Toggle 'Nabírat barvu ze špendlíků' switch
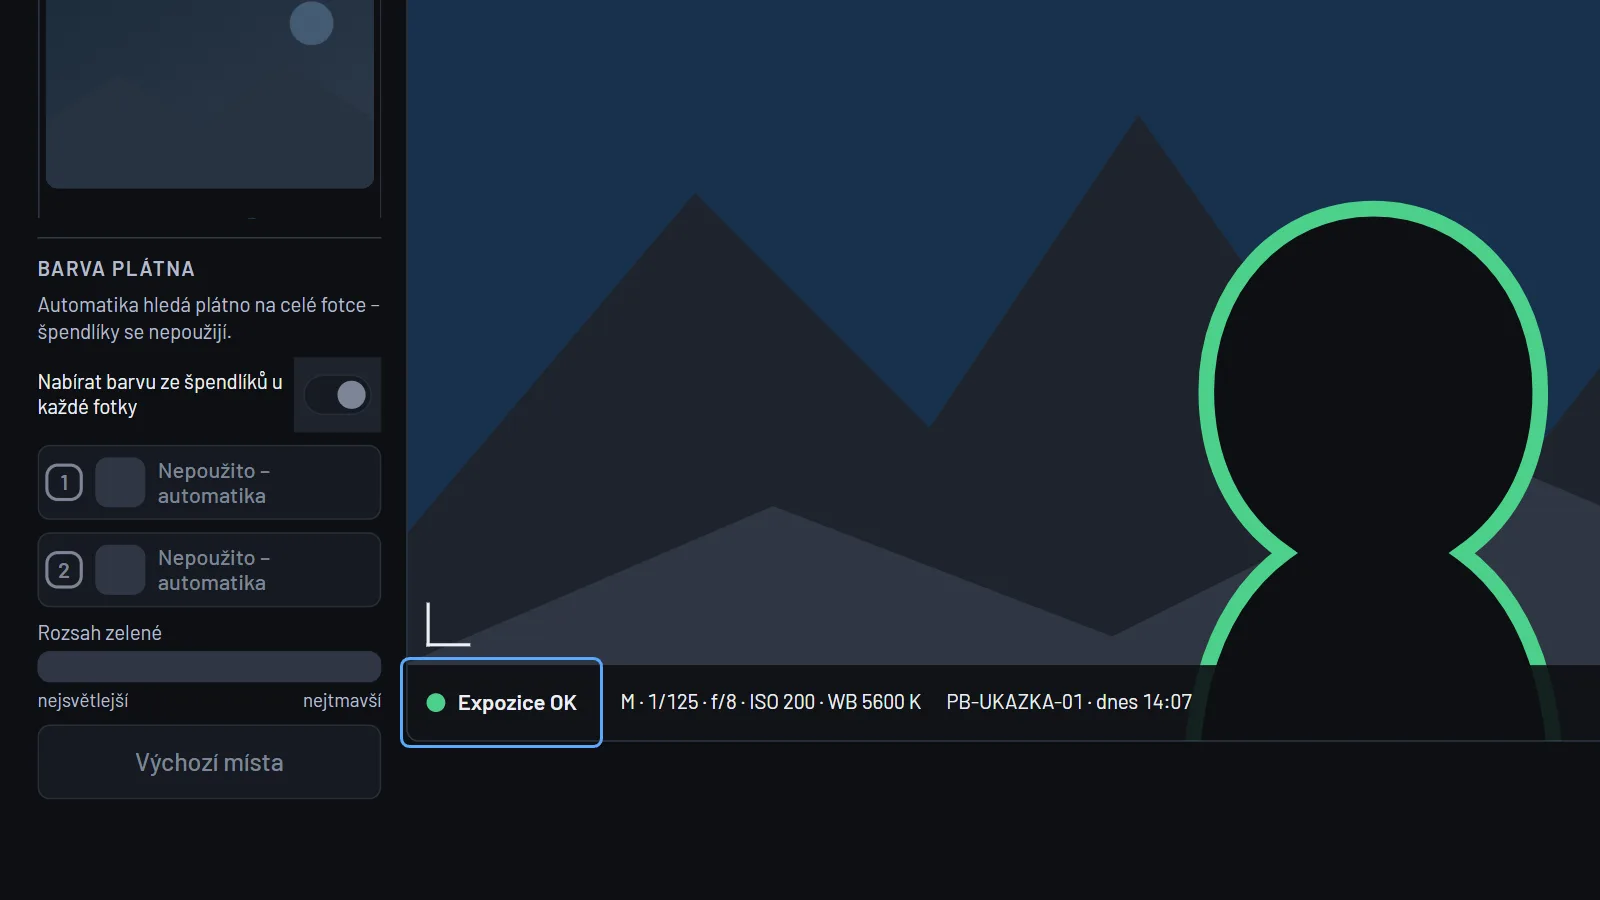The height and width of the screenshot is (900, 1600). point(338,395)
